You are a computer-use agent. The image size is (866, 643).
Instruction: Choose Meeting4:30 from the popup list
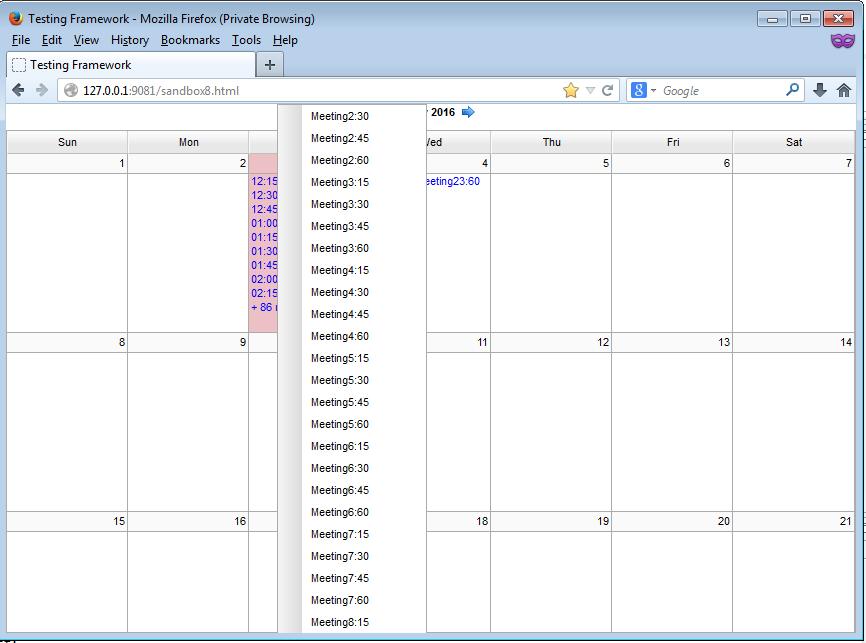click(340, 292)
